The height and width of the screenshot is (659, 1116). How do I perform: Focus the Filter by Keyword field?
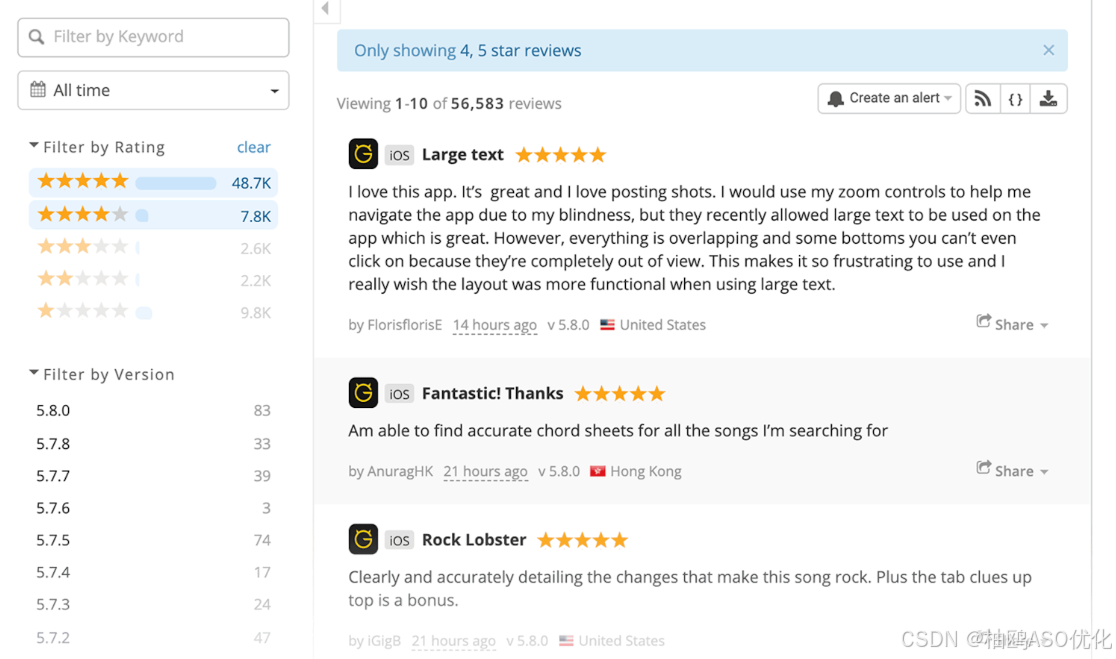click(153, 37)
